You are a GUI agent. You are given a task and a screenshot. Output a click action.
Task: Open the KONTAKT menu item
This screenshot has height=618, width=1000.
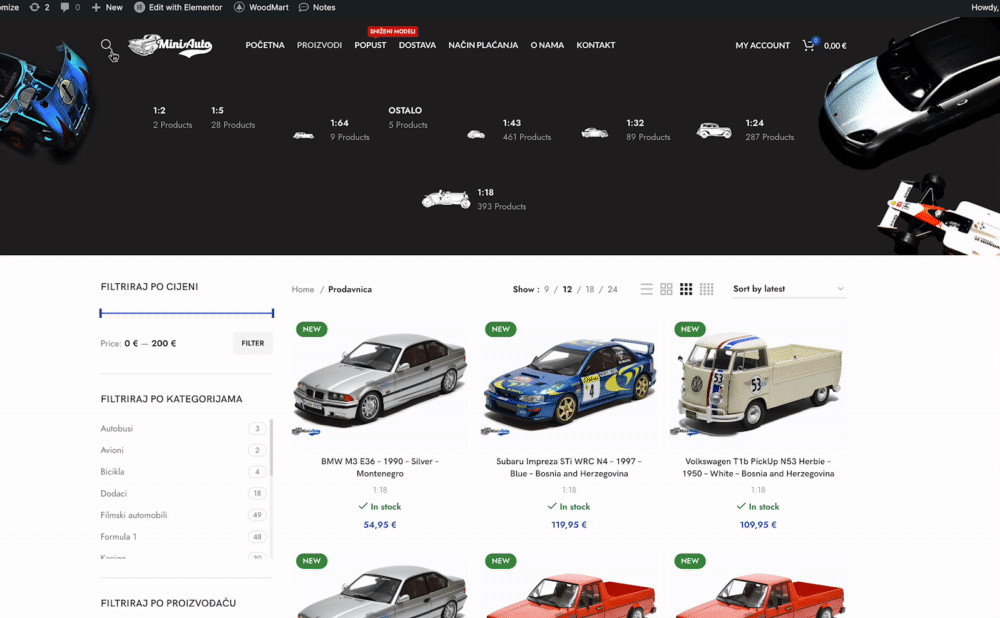coord(596,45)
